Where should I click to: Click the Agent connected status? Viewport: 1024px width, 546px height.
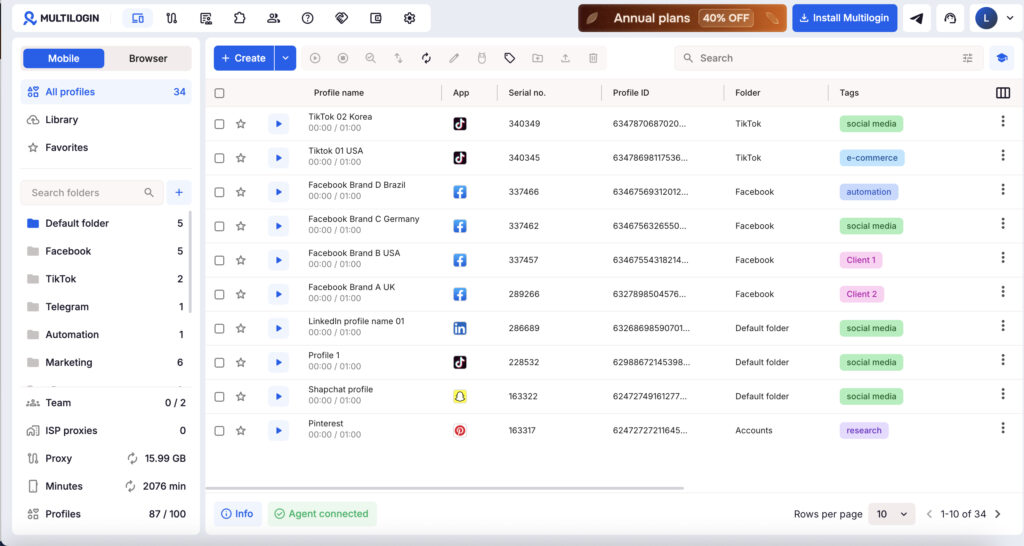point(322,514)
